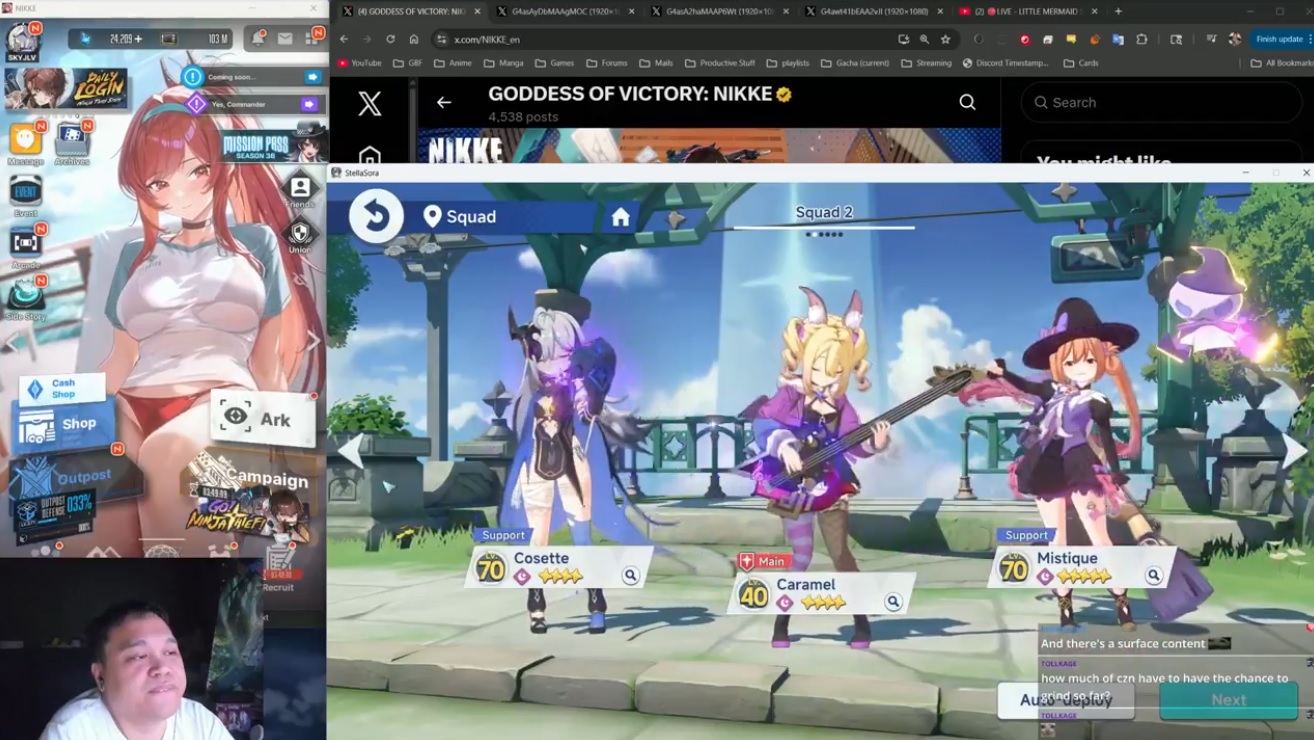Click the browser reload button
Screen dimensions: 1314x740
(x=390, y=39)
